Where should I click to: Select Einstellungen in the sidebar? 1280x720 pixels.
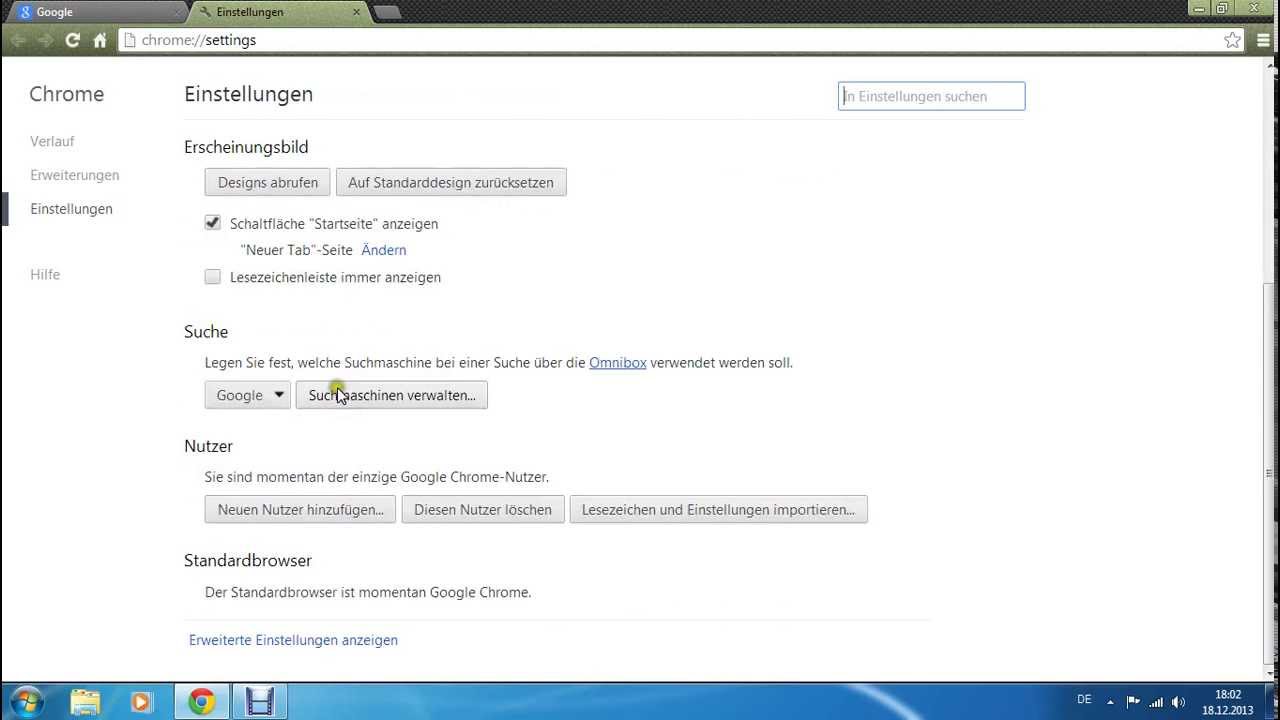[x=71, y=209]
